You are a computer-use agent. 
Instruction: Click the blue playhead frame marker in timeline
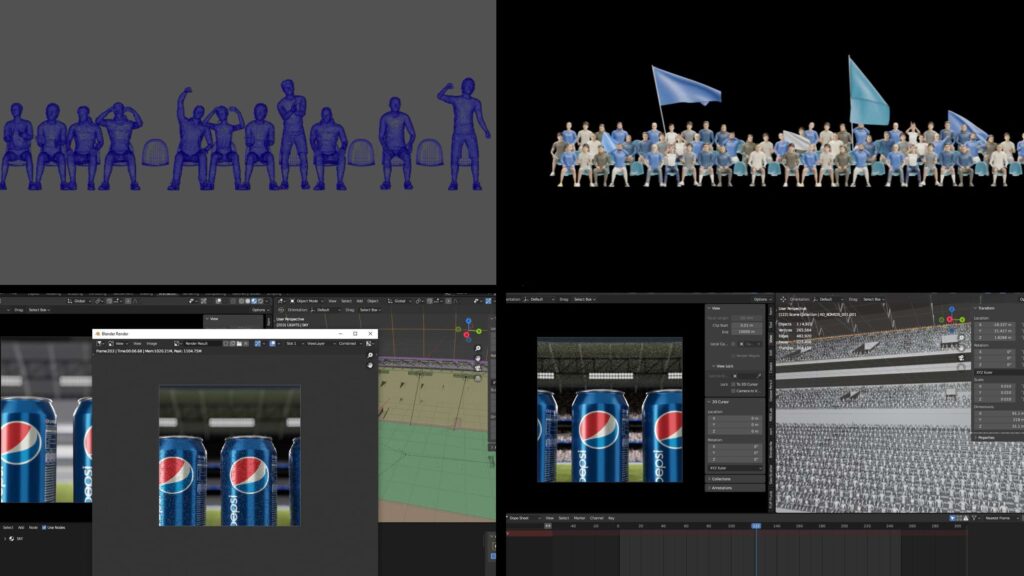pos(756,525)
